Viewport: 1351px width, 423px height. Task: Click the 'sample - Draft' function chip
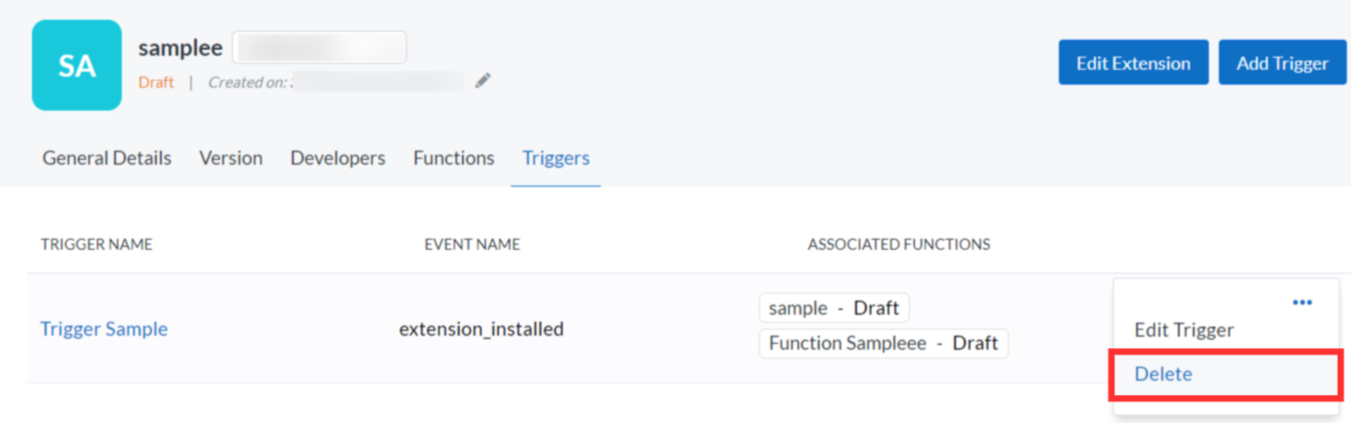pos(834,308)
